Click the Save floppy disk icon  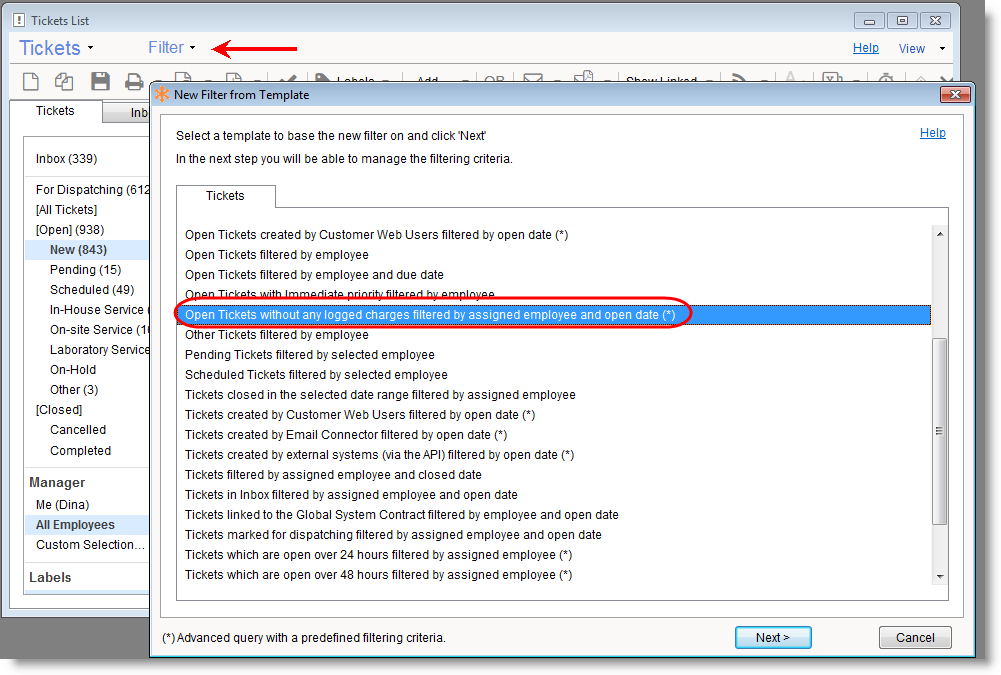(x=100, y=82)
